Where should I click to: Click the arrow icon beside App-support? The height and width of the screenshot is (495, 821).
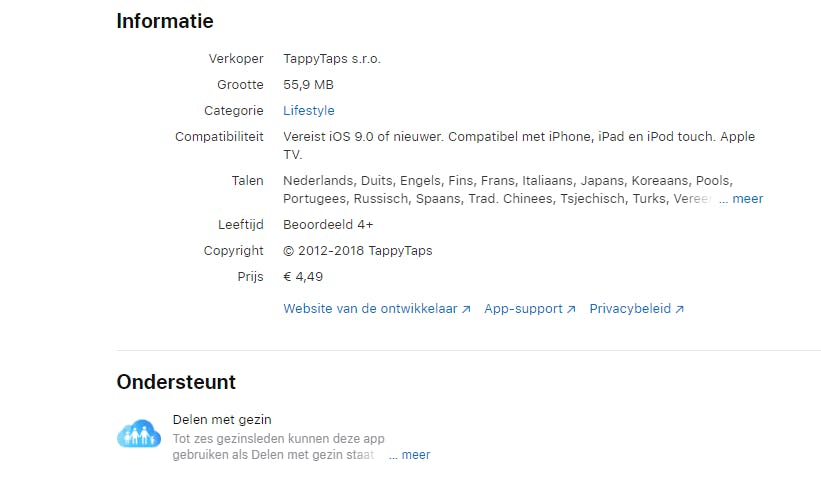pos(571,310)
